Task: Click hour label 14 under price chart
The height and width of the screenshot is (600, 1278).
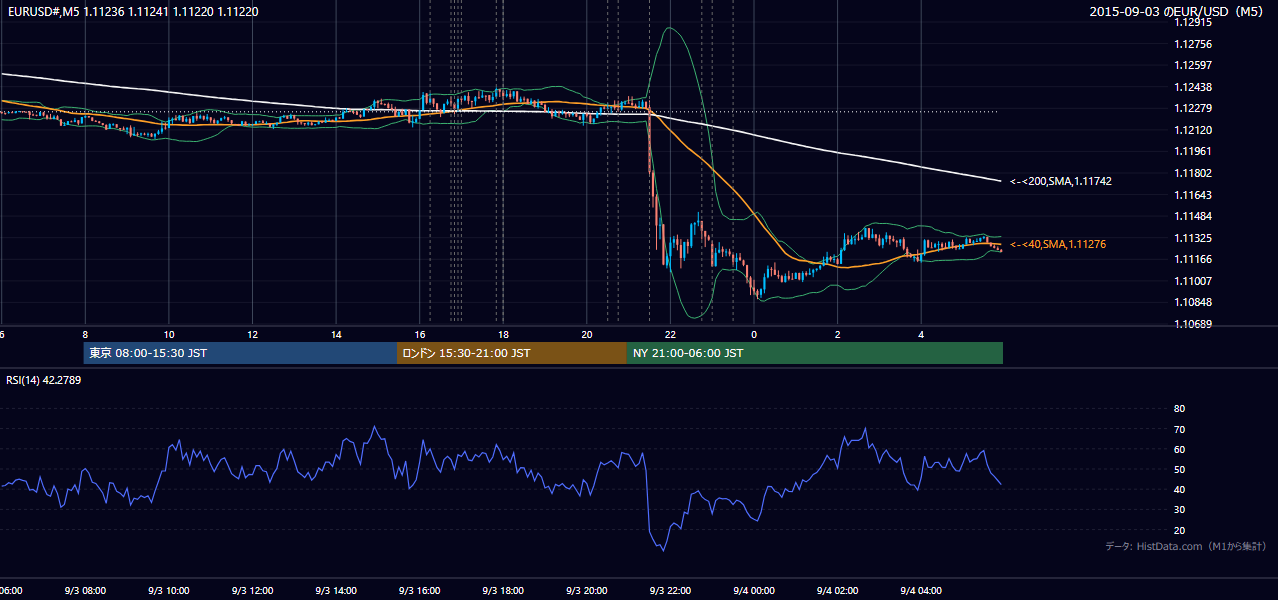Action: (336, 334)
